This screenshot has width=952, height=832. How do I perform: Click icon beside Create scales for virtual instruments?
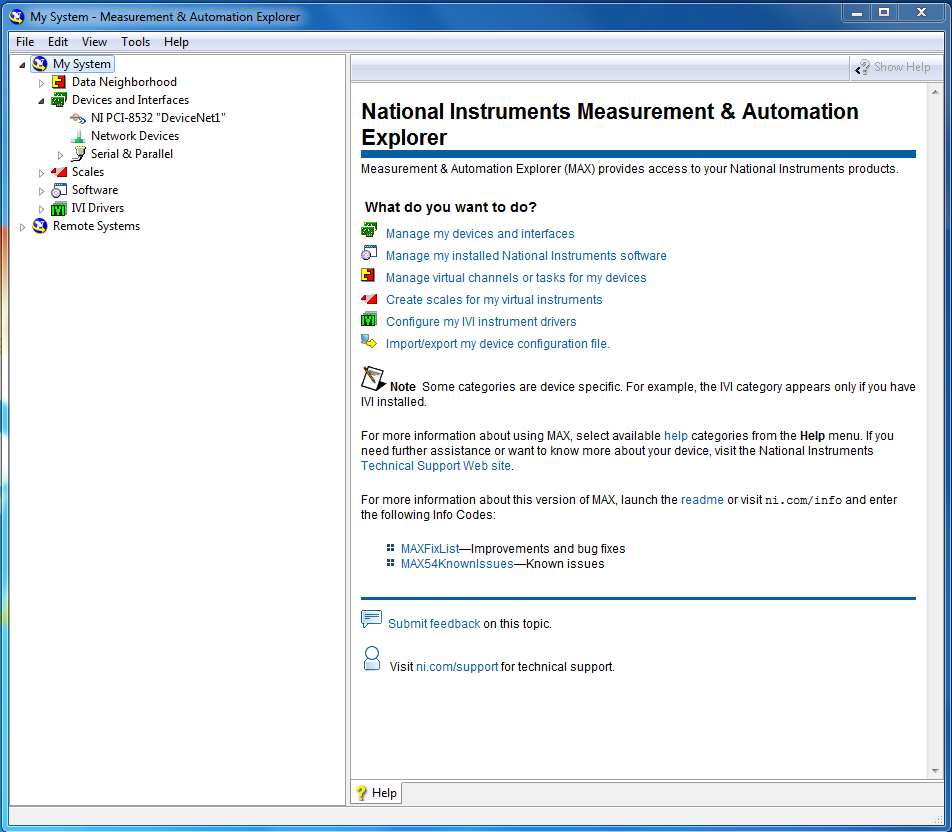pos(369,299)
